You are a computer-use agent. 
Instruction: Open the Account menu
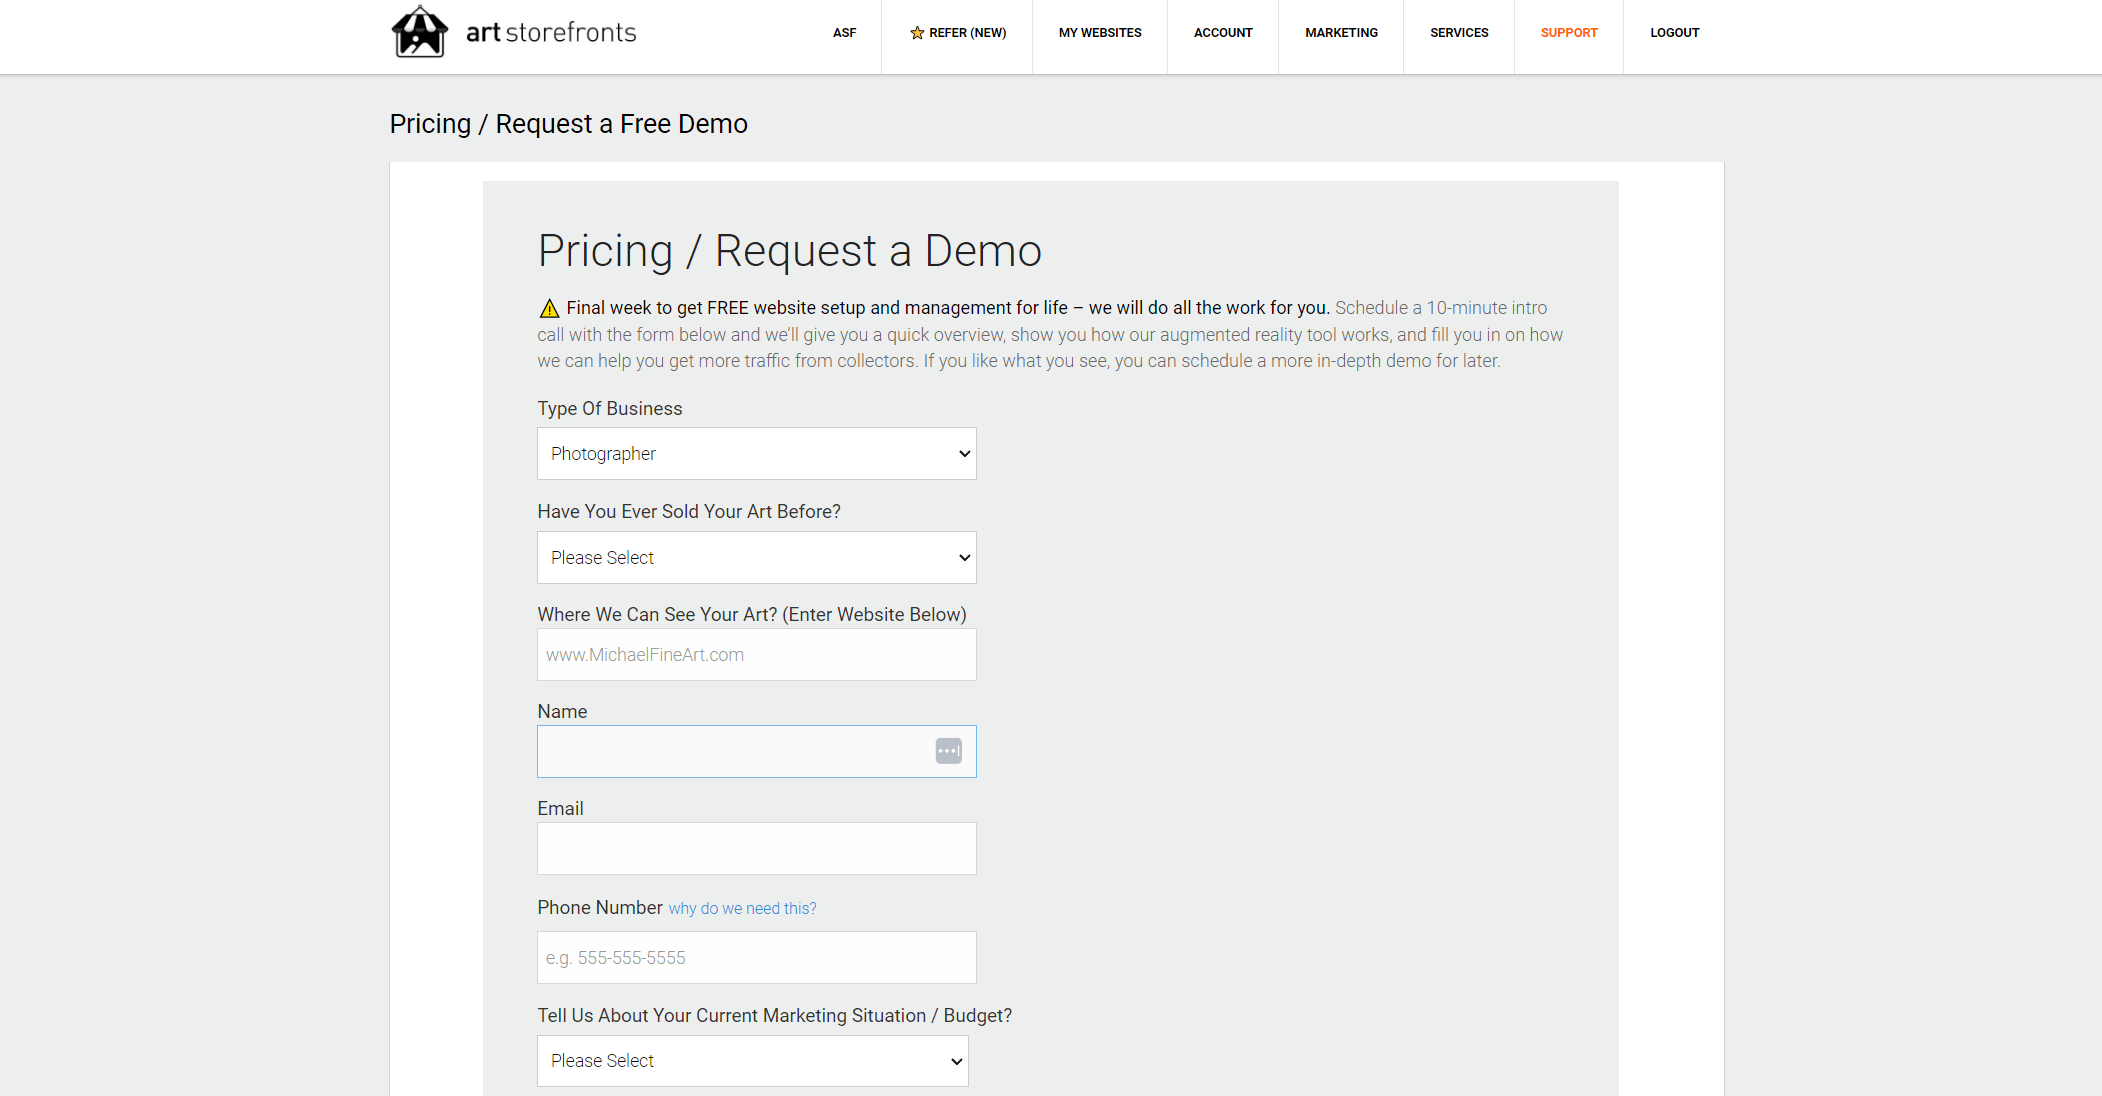[1222, 33]
